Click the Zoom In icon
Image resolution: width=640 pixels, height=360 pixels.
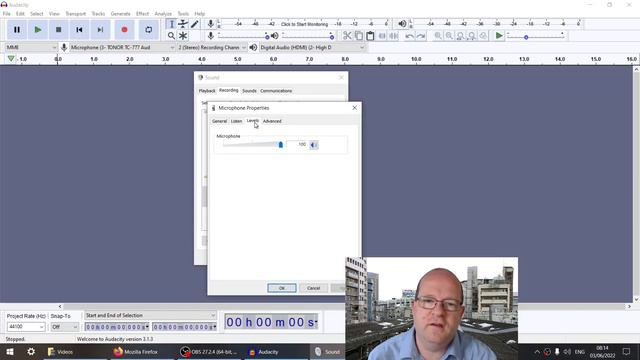click(438, 36)
